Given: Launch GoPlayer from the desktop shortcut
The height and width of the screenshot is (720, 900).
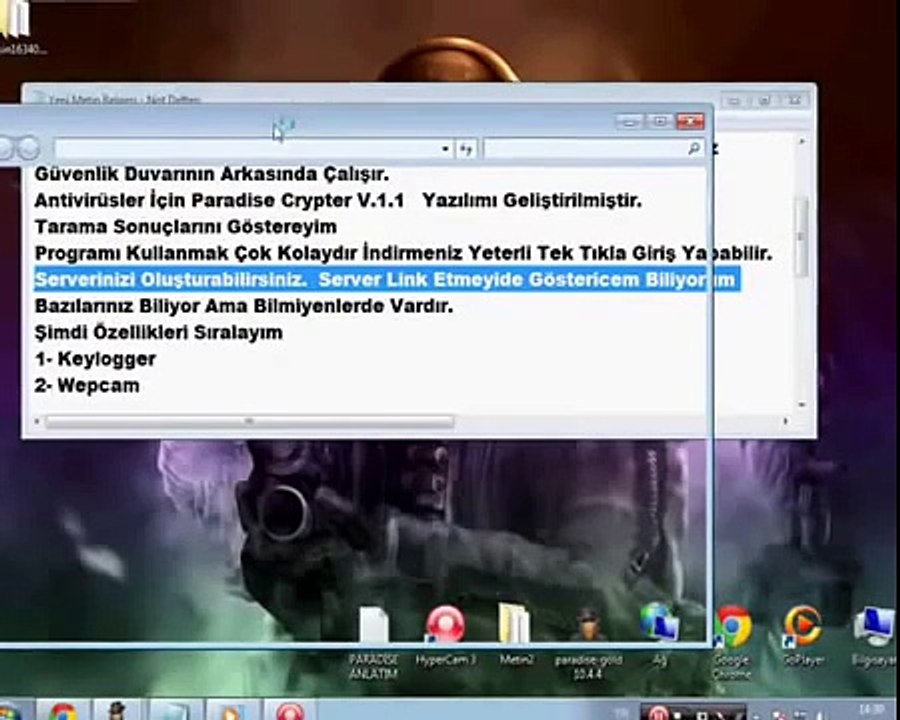Looking at the screenshot, I should (x=803, y=636).
